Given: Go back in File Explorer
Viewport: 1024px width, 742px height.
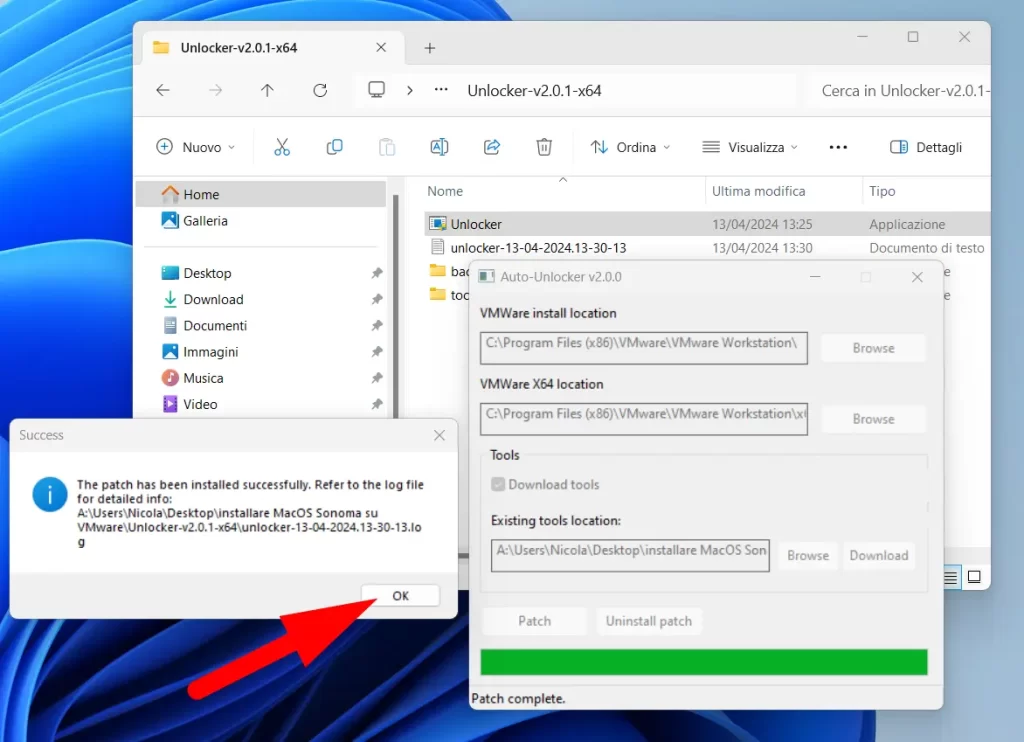Looking at the screenshot, I should pyautogui.click(x=163, y=90).
